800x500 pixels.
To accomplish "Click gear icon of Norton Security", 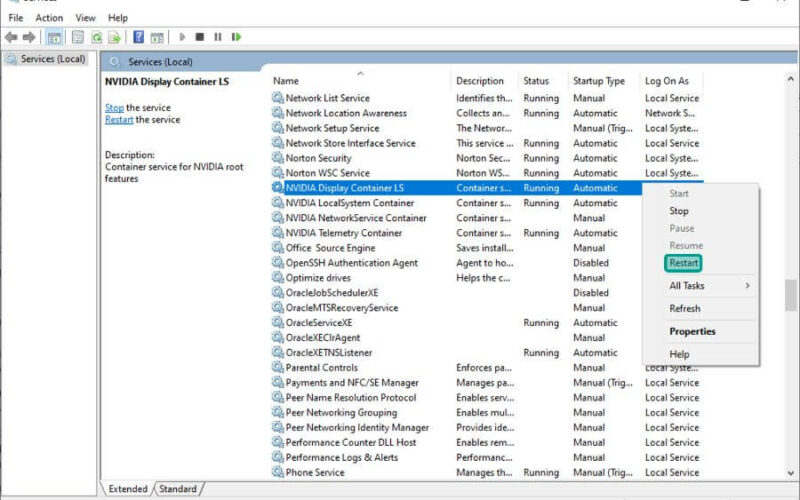I will 278,158.
